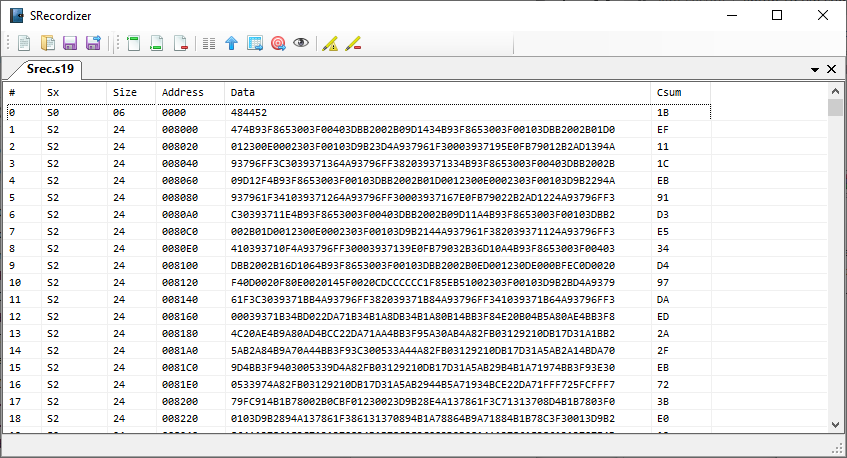
Task: Click the text lines column icon
Action: 209,44
